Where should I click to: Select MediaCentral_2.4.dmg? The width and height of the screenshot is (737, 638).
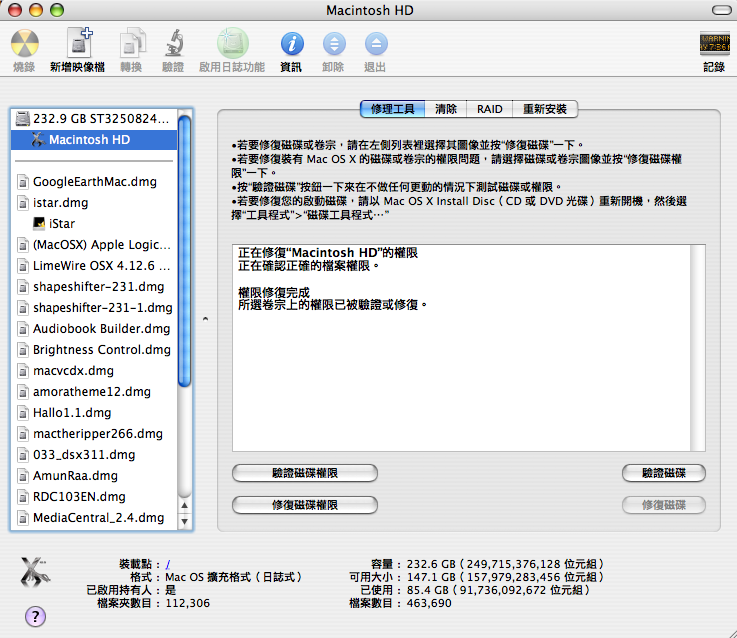94,518
